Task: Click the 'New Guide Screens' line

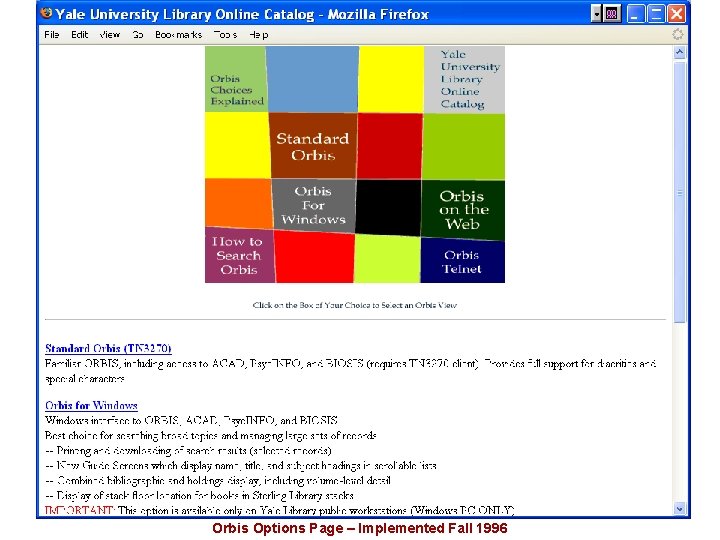Action: tap(241, 465)
